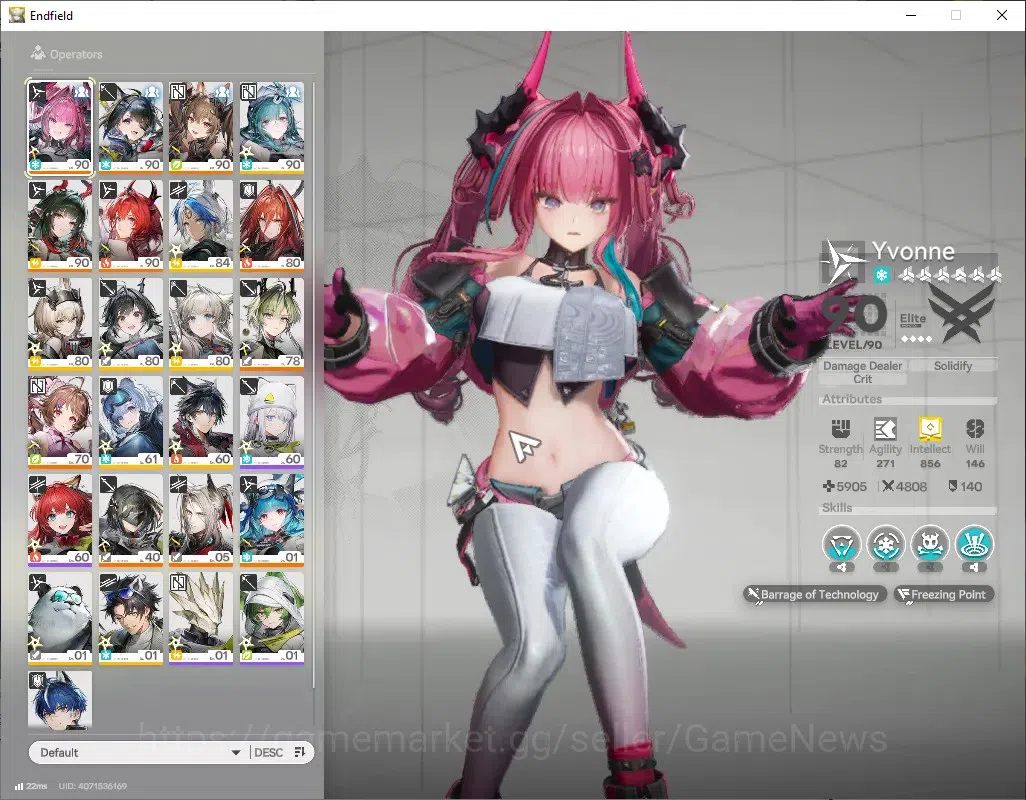
Task: Select the panda operator card
Action: coord(60,618)
